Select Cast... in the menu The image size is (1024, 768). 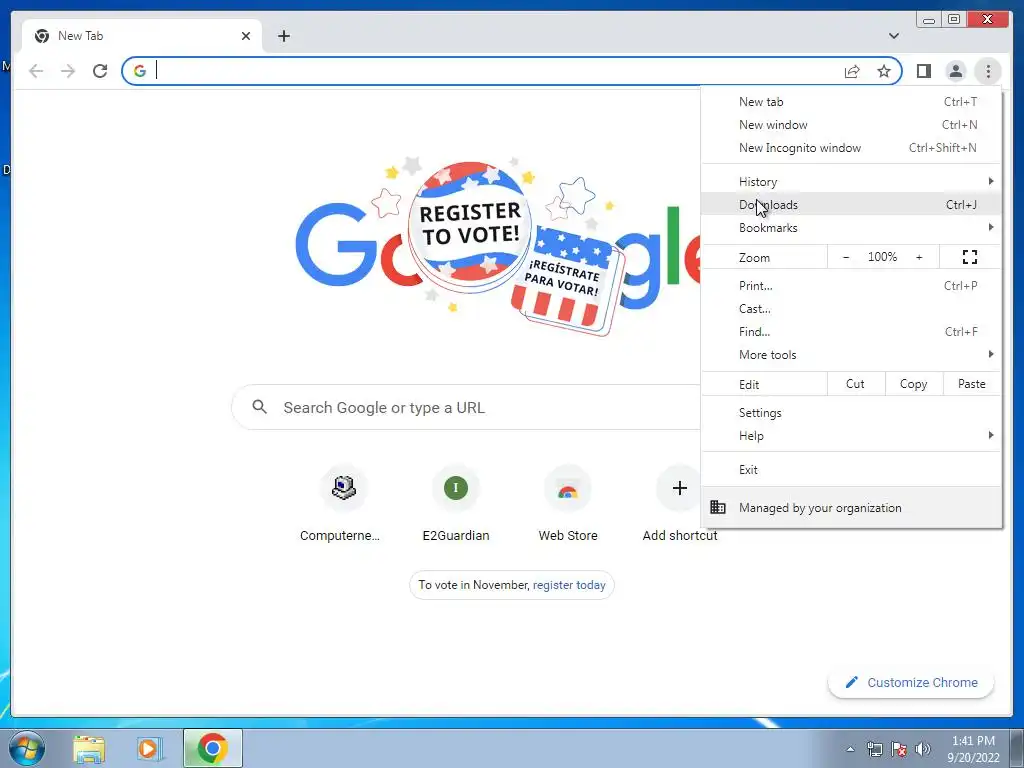(x=851, y=308)
